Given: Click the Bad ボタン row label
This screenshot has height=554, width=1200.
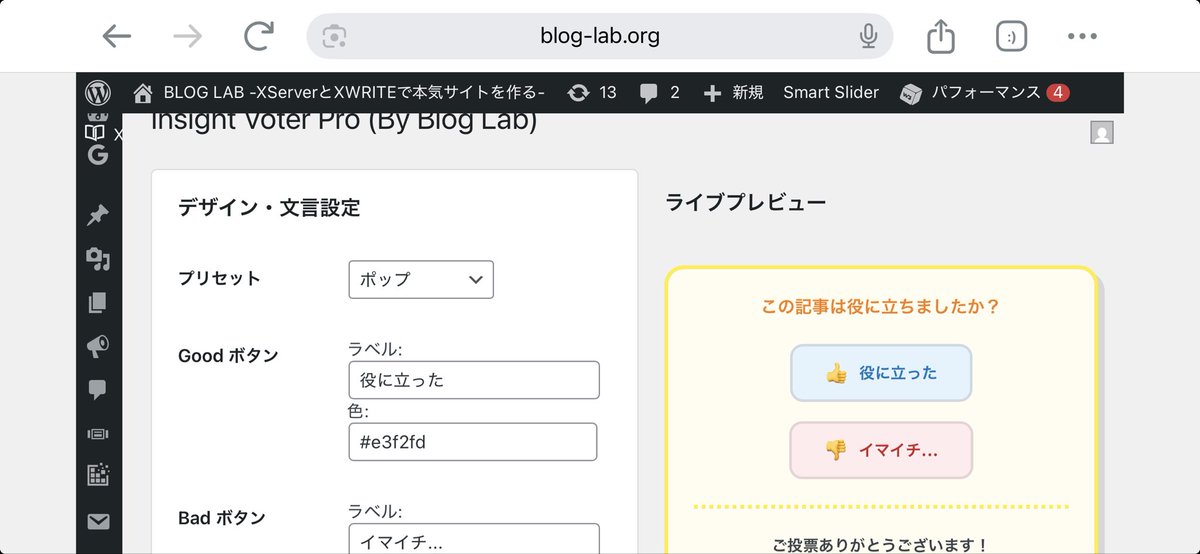Looking at the screenshot, I should [x=221, y=518].
